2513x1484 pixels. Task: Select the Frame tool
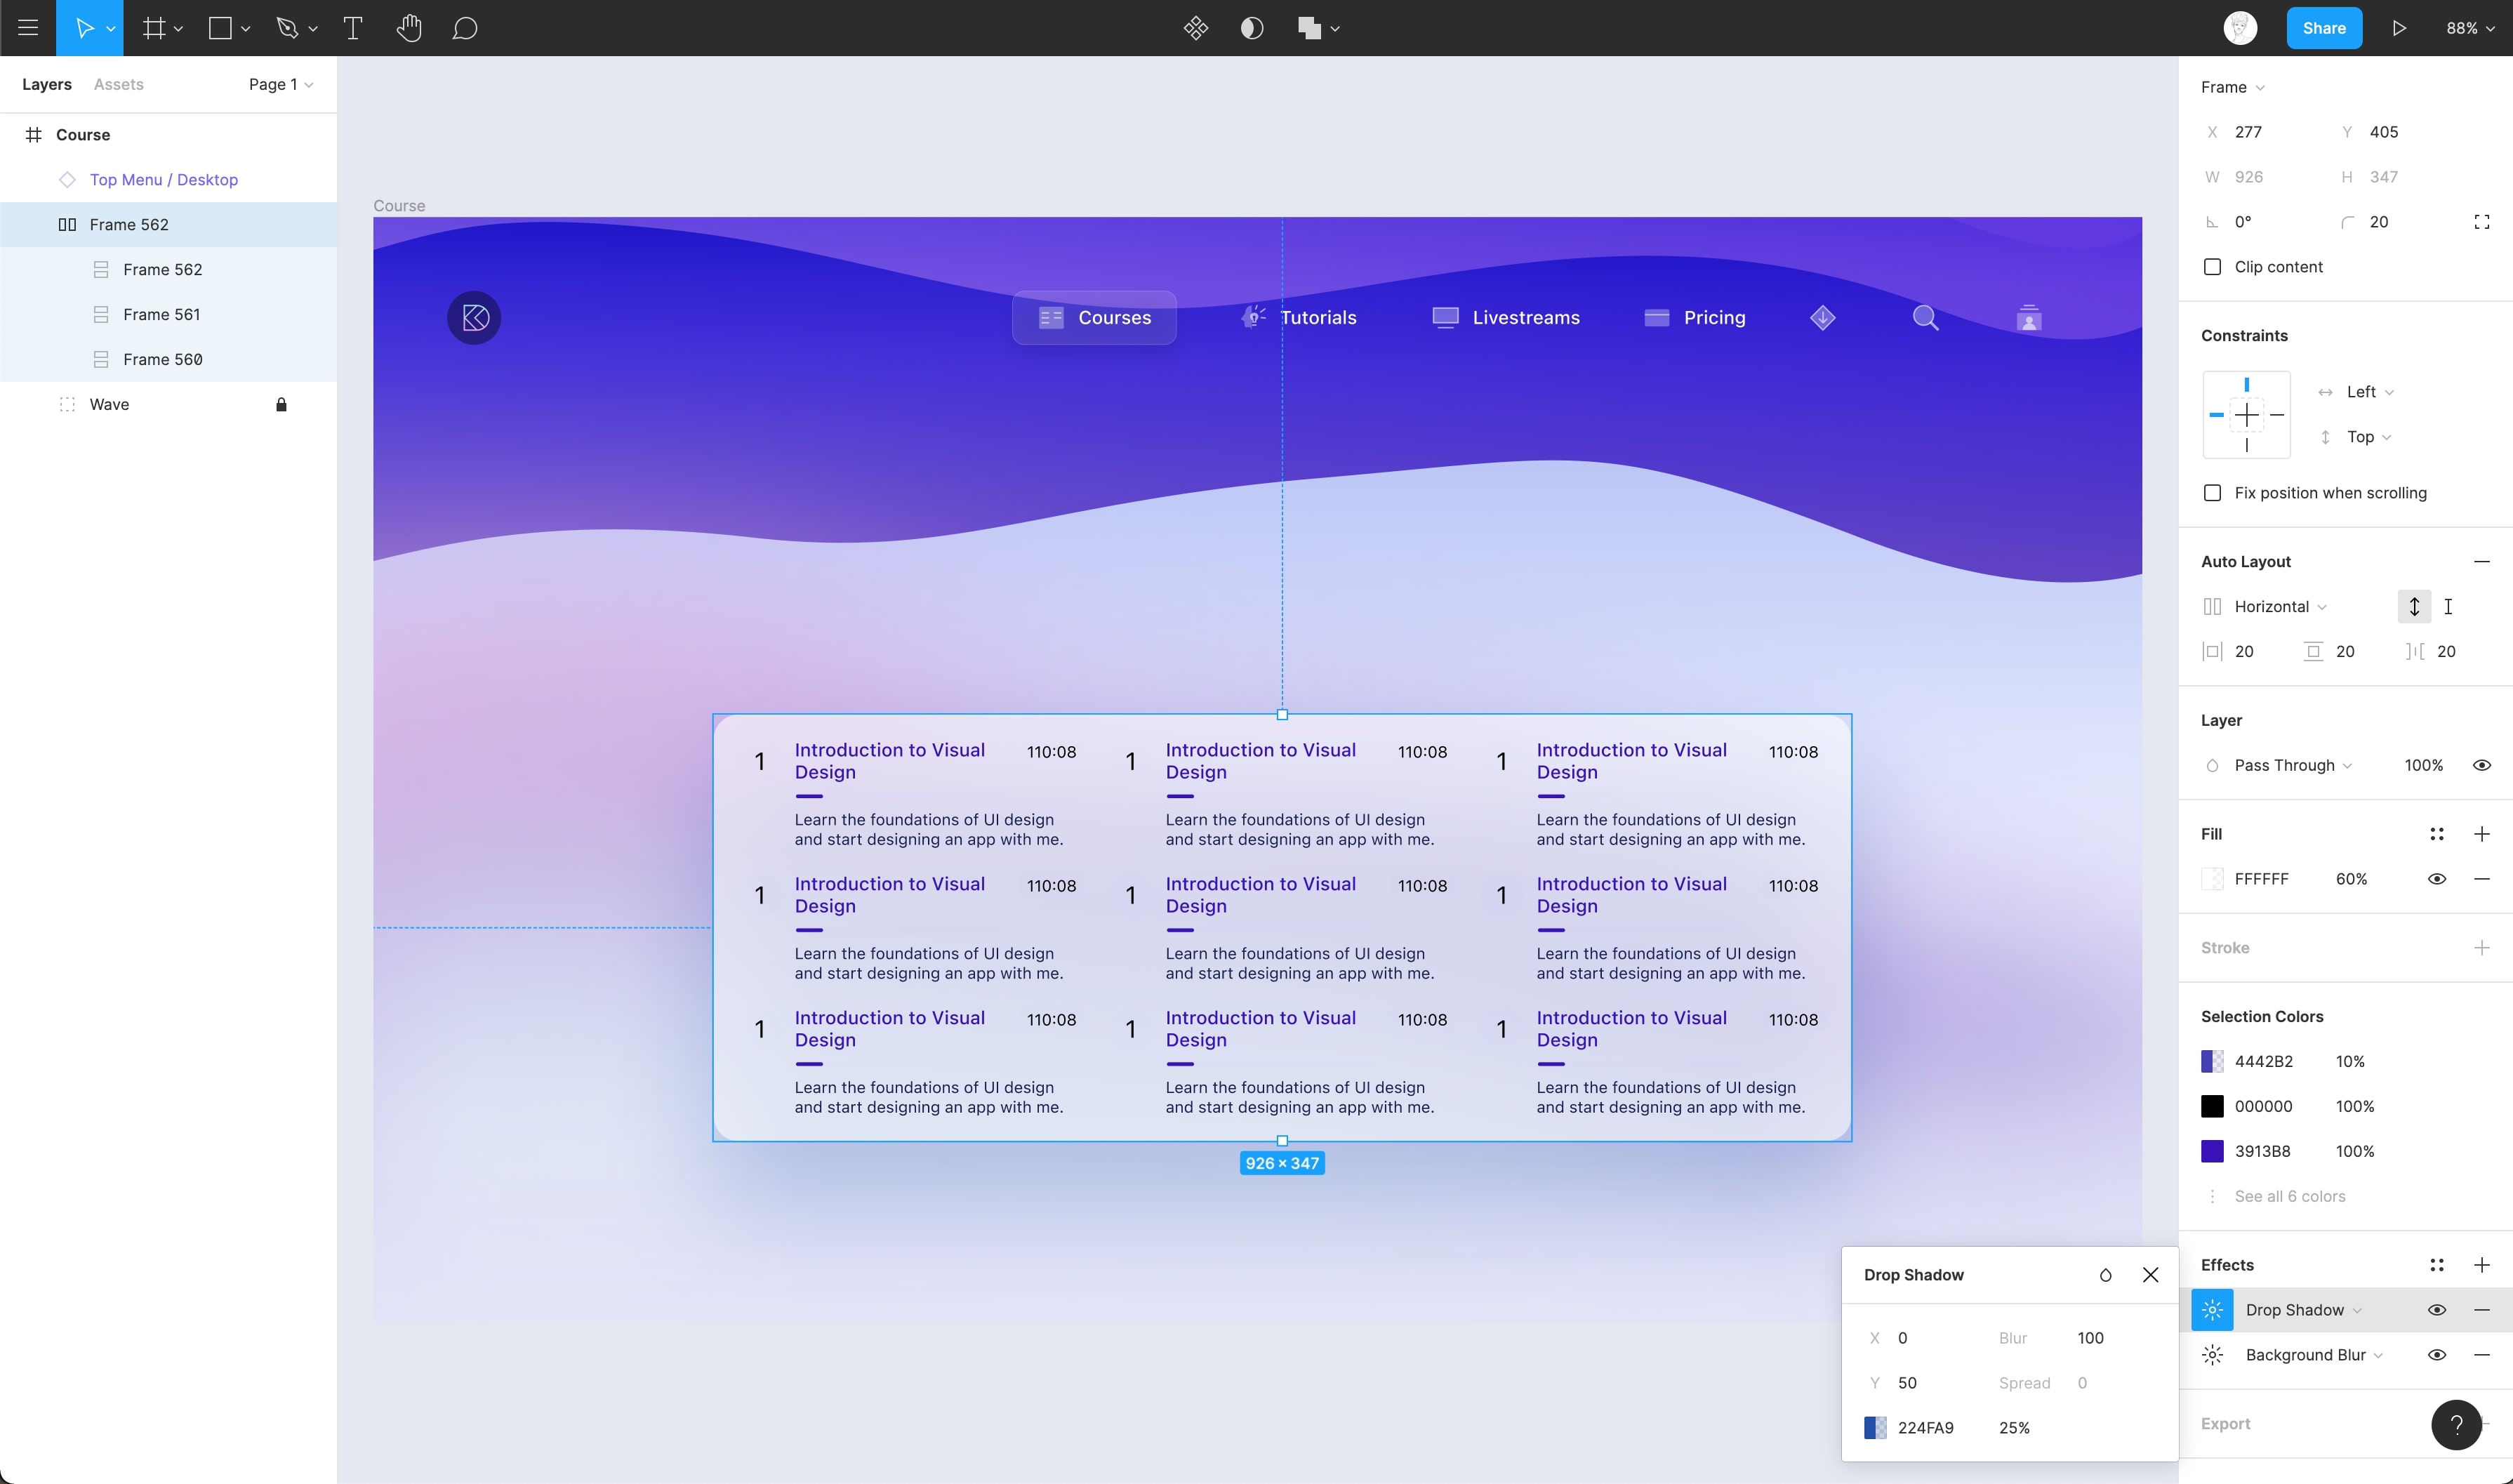coord(155,28)
